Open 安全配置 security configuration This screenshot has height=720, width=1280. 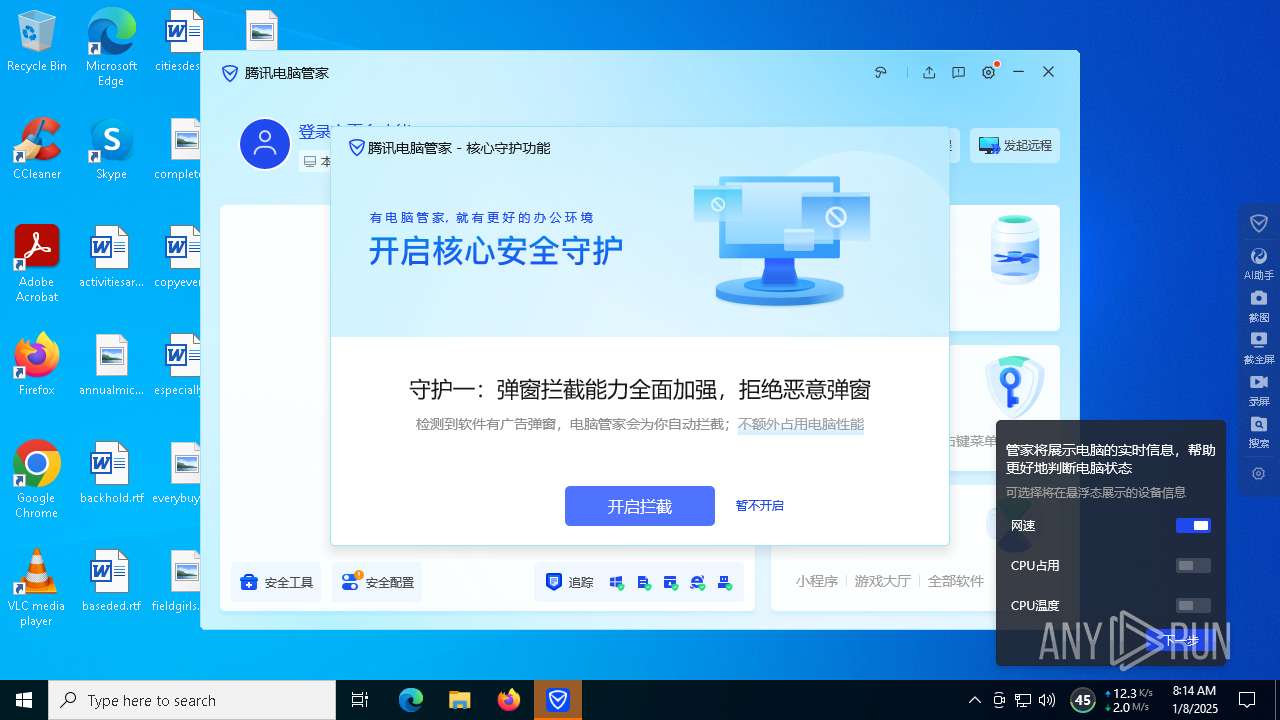pos(377,582)
